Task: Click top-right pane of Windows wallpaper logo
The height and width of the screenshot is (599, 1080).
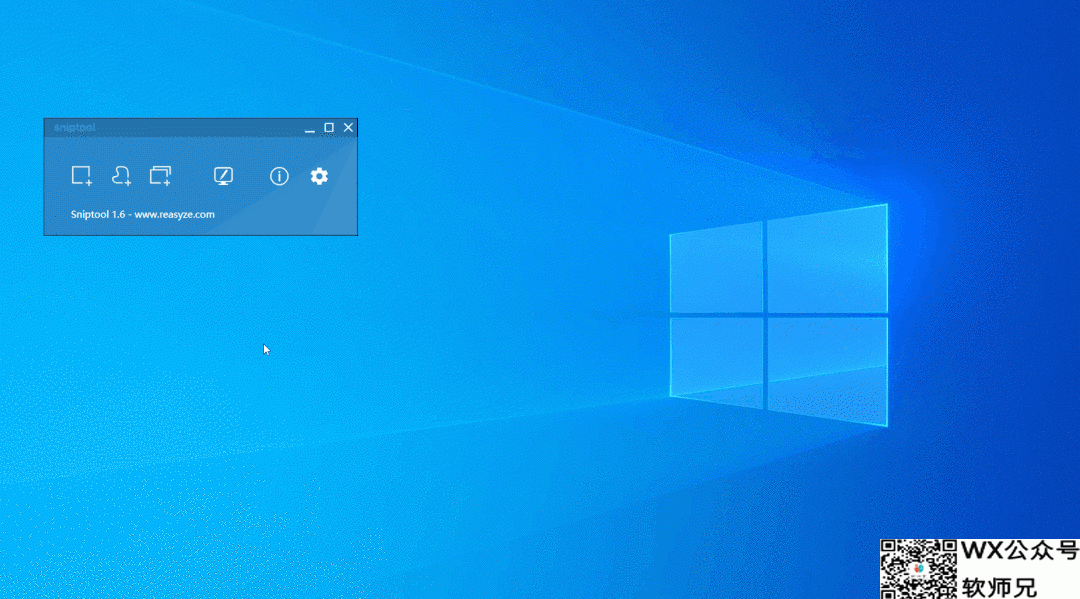Action: pos(827,260)
